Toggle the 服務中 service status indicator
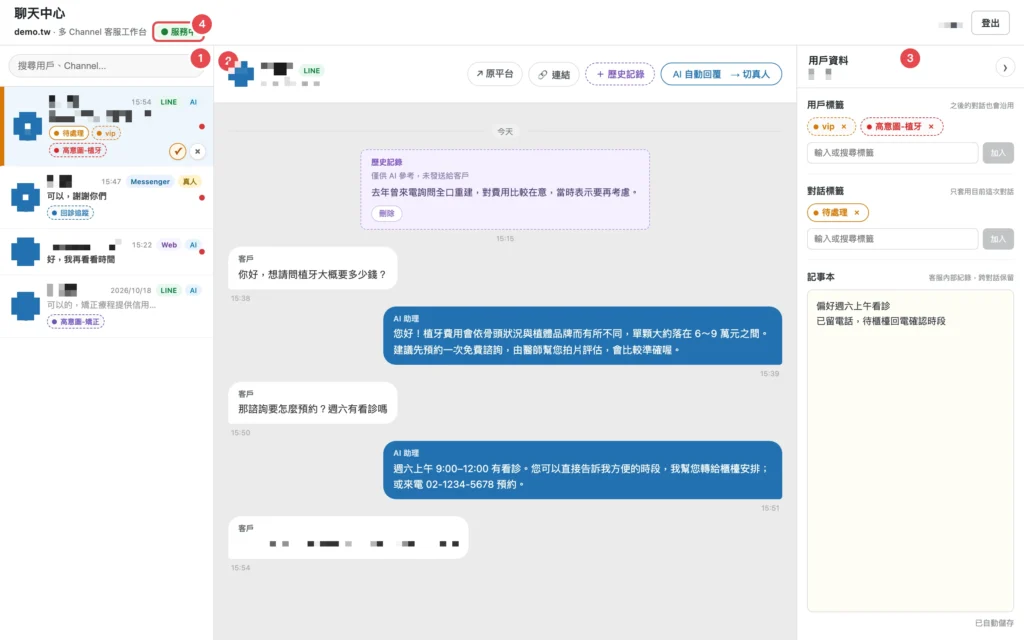1024x640 pixels. click(178, 31)
